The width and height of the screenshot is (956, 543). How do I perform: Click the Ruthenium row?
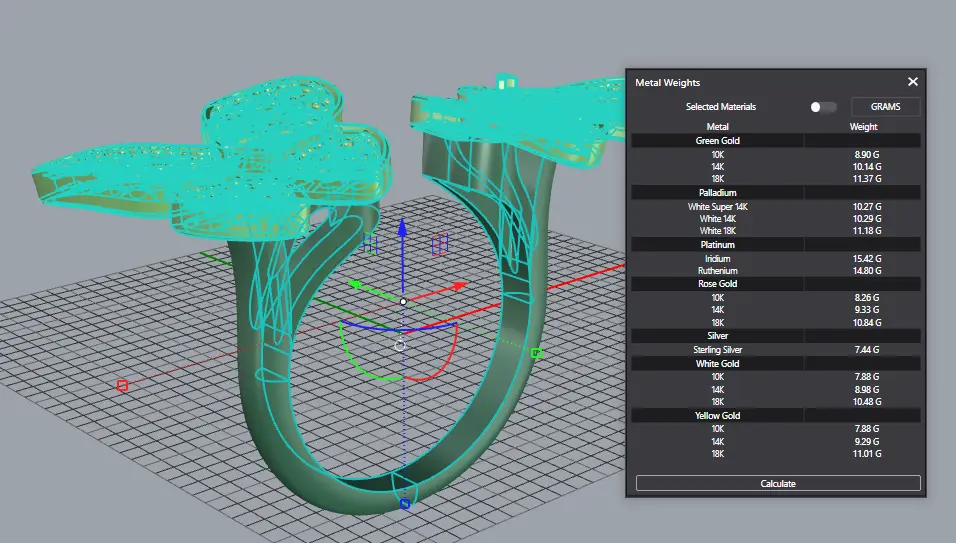tap(776, 271)
